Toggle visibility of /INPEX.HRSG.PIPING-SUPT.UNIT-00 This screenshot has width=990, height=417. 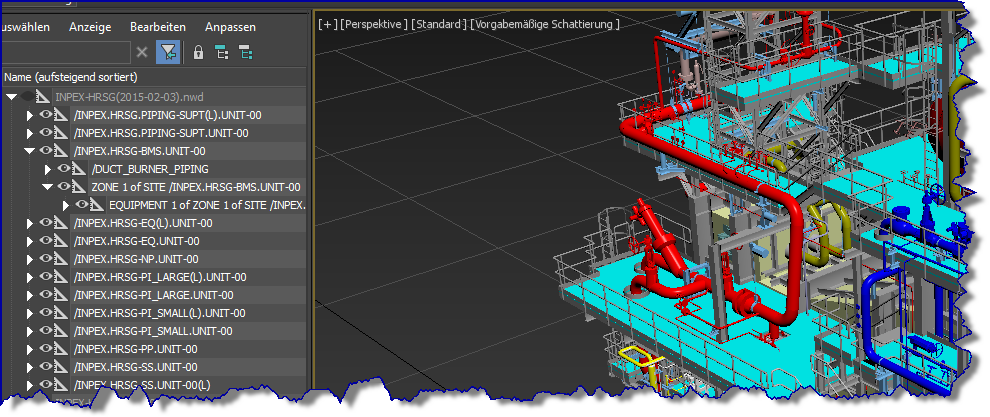coord(45,133)
